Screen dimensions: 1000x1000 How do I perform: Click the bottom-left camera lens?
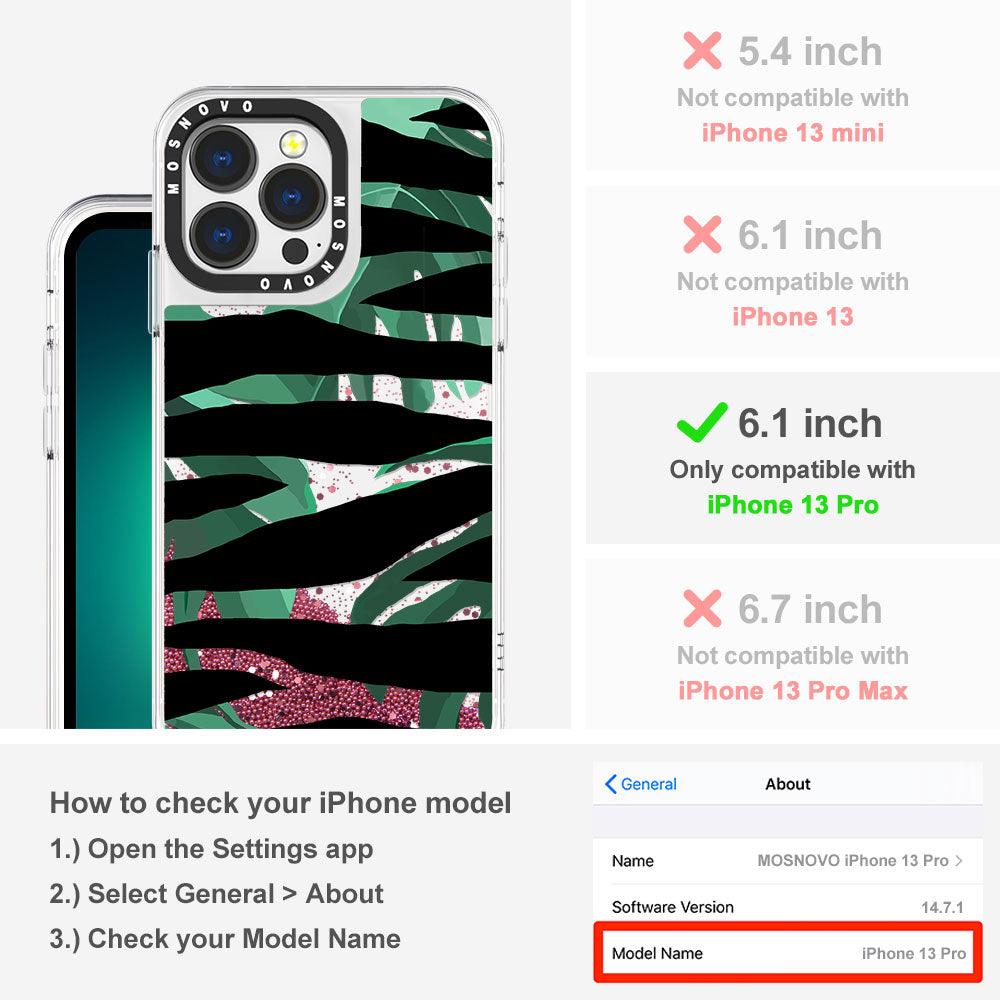coord(223,236)
